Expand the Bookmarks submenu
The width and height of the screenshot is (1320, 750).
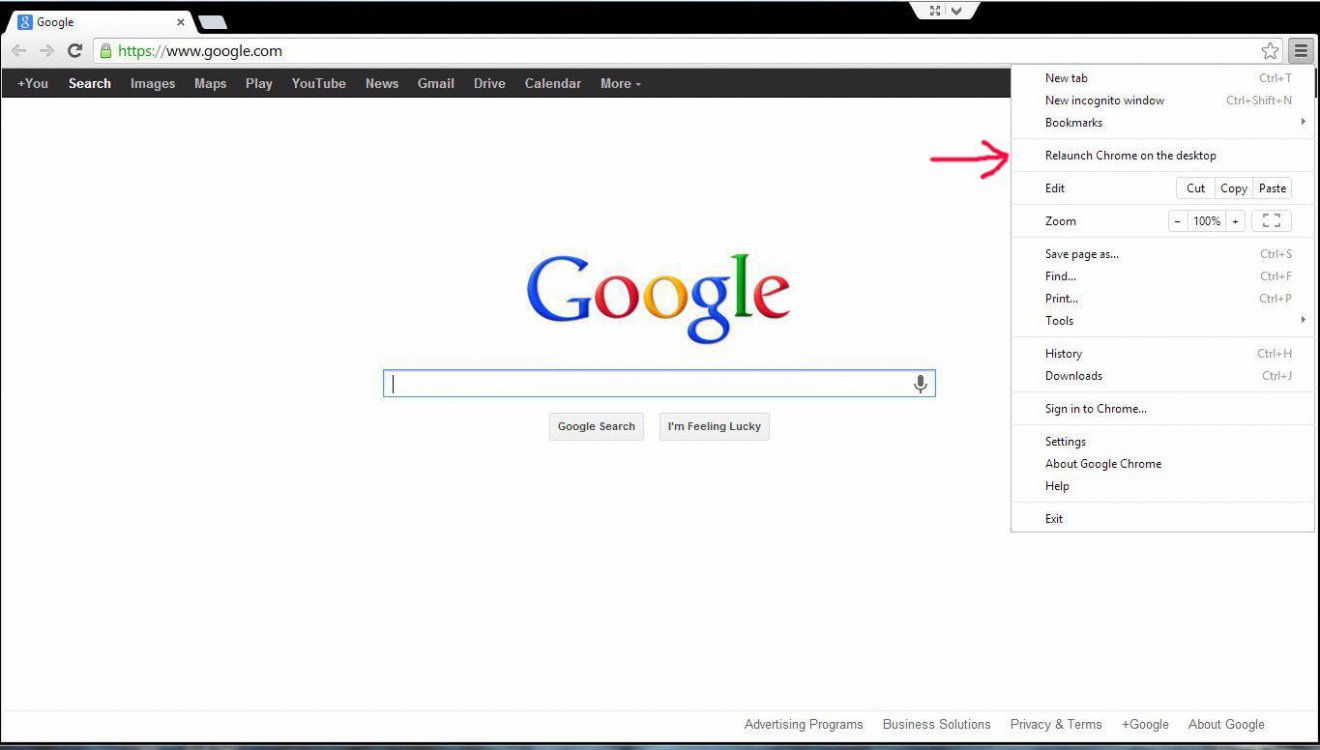tap(1163, 123)
